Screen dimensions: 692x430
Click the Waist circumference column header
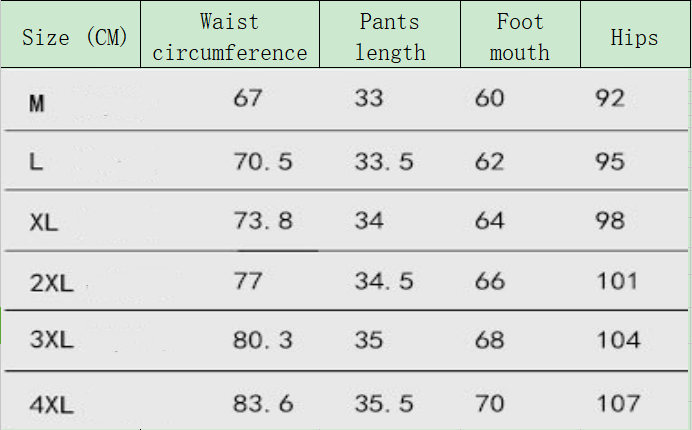pos(229,37)
